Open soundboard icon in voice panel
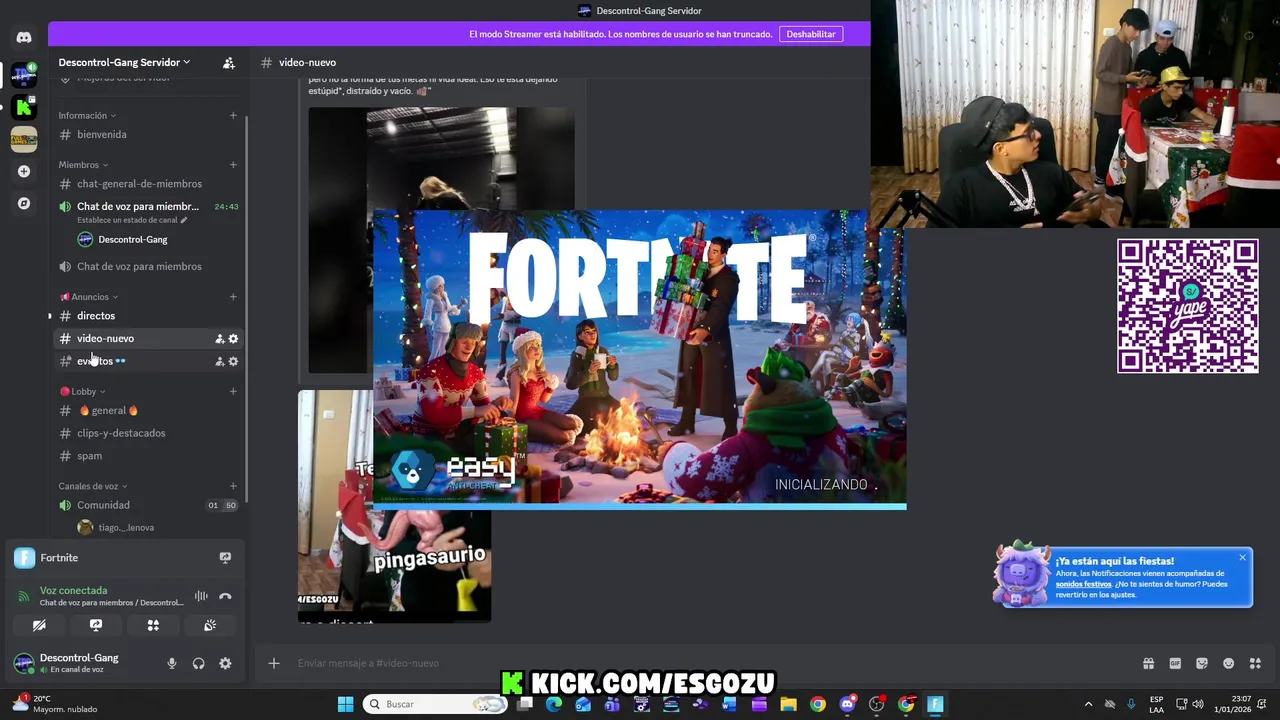 (210, 625)
